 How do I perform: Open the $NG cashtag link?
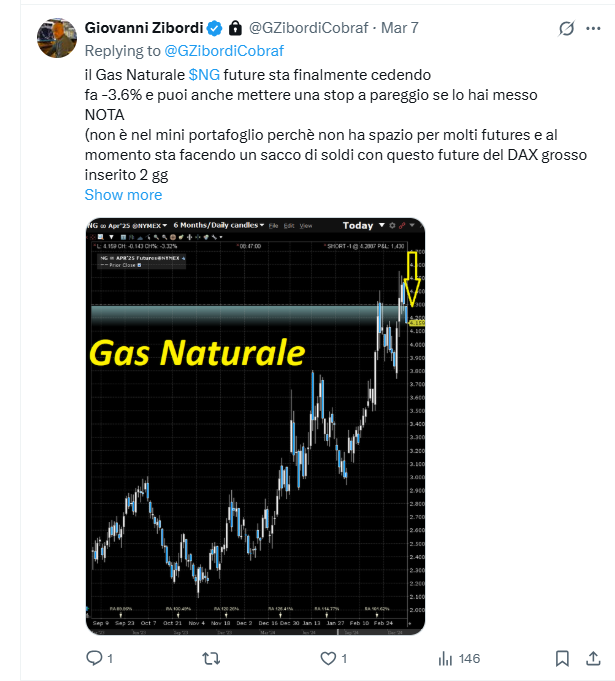coord(203,74)
